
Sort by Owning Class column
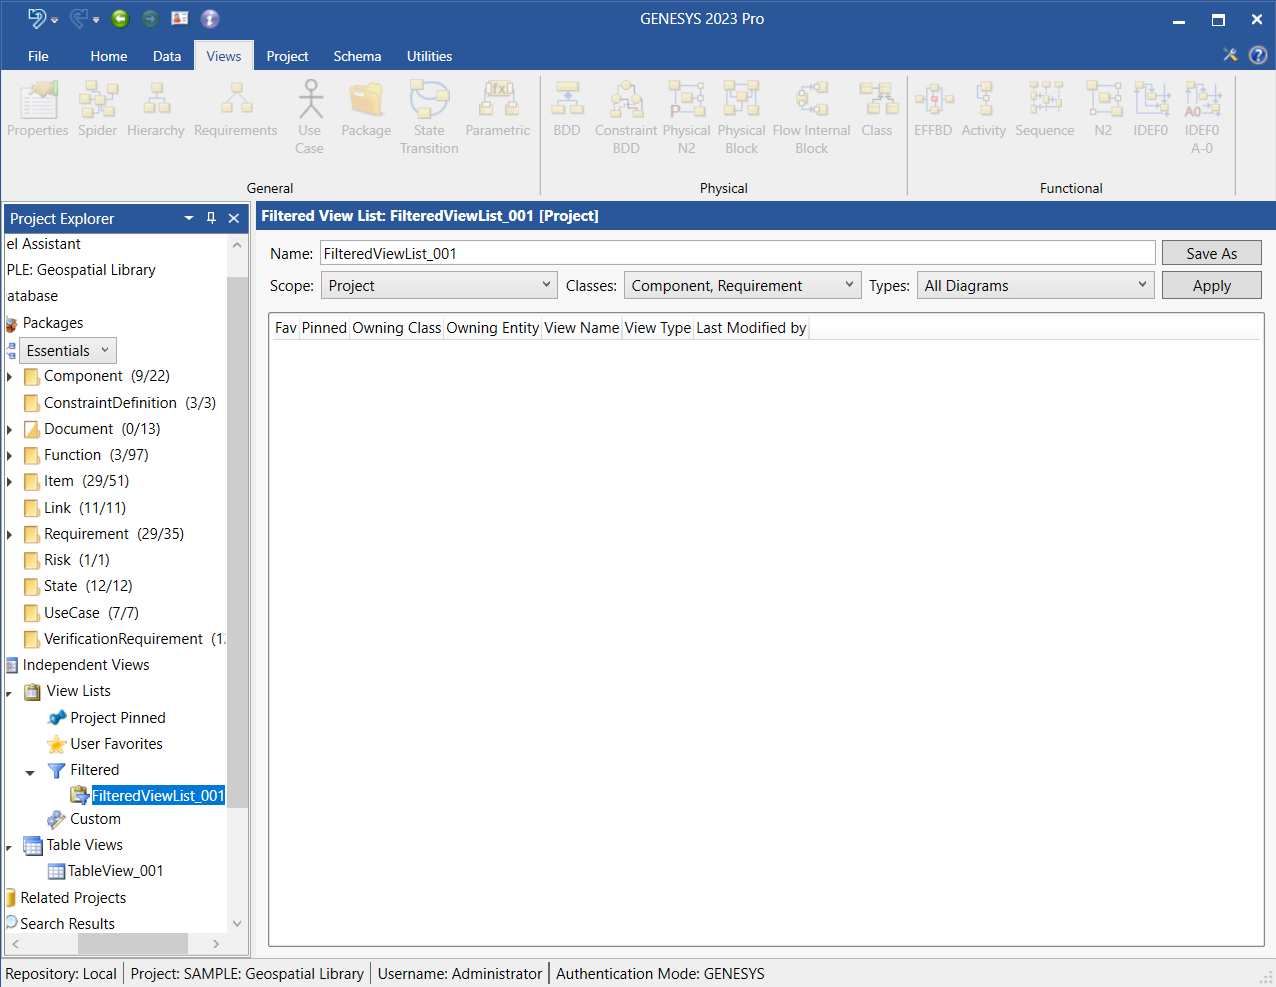[397, 328]
